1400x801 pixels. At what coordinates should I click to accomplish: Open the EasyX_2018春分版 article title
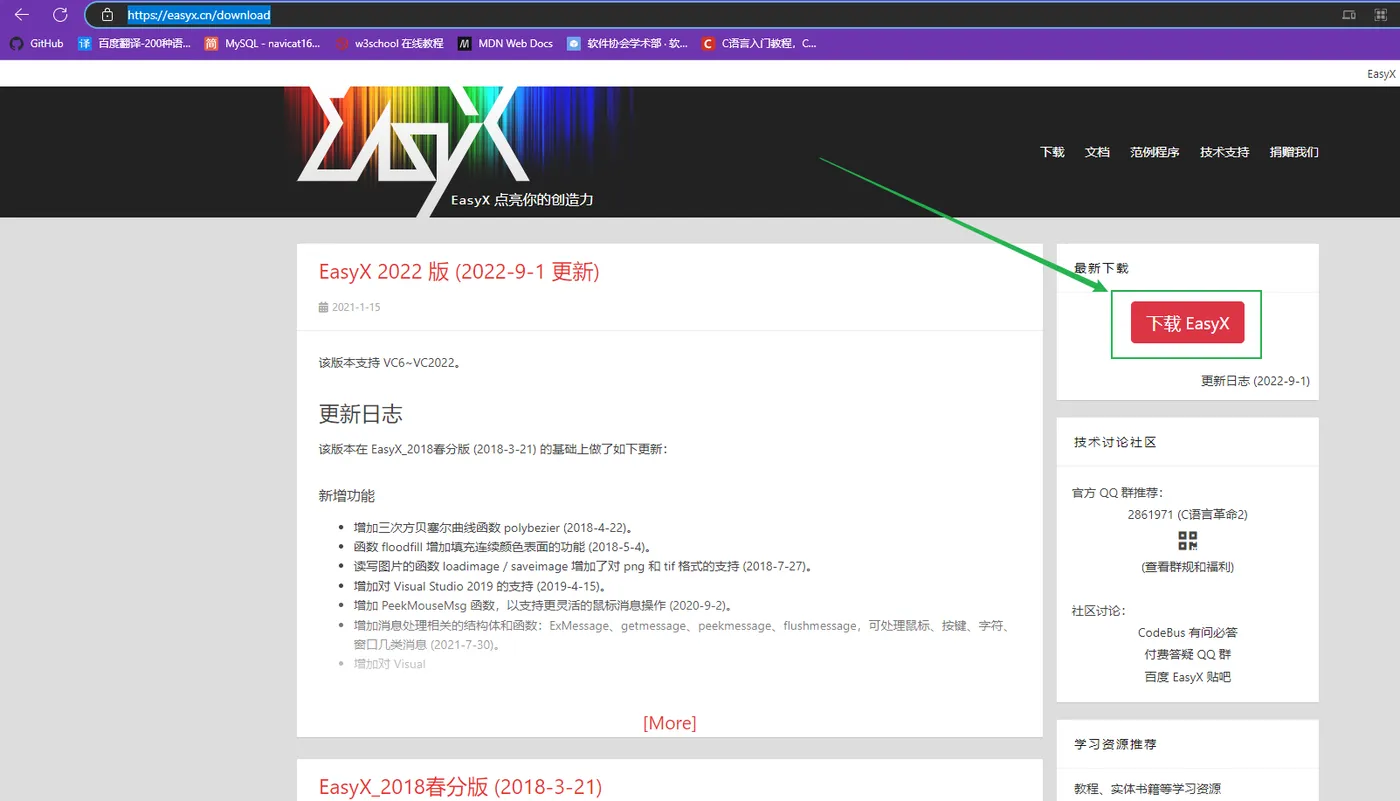[x=460, y=787]
